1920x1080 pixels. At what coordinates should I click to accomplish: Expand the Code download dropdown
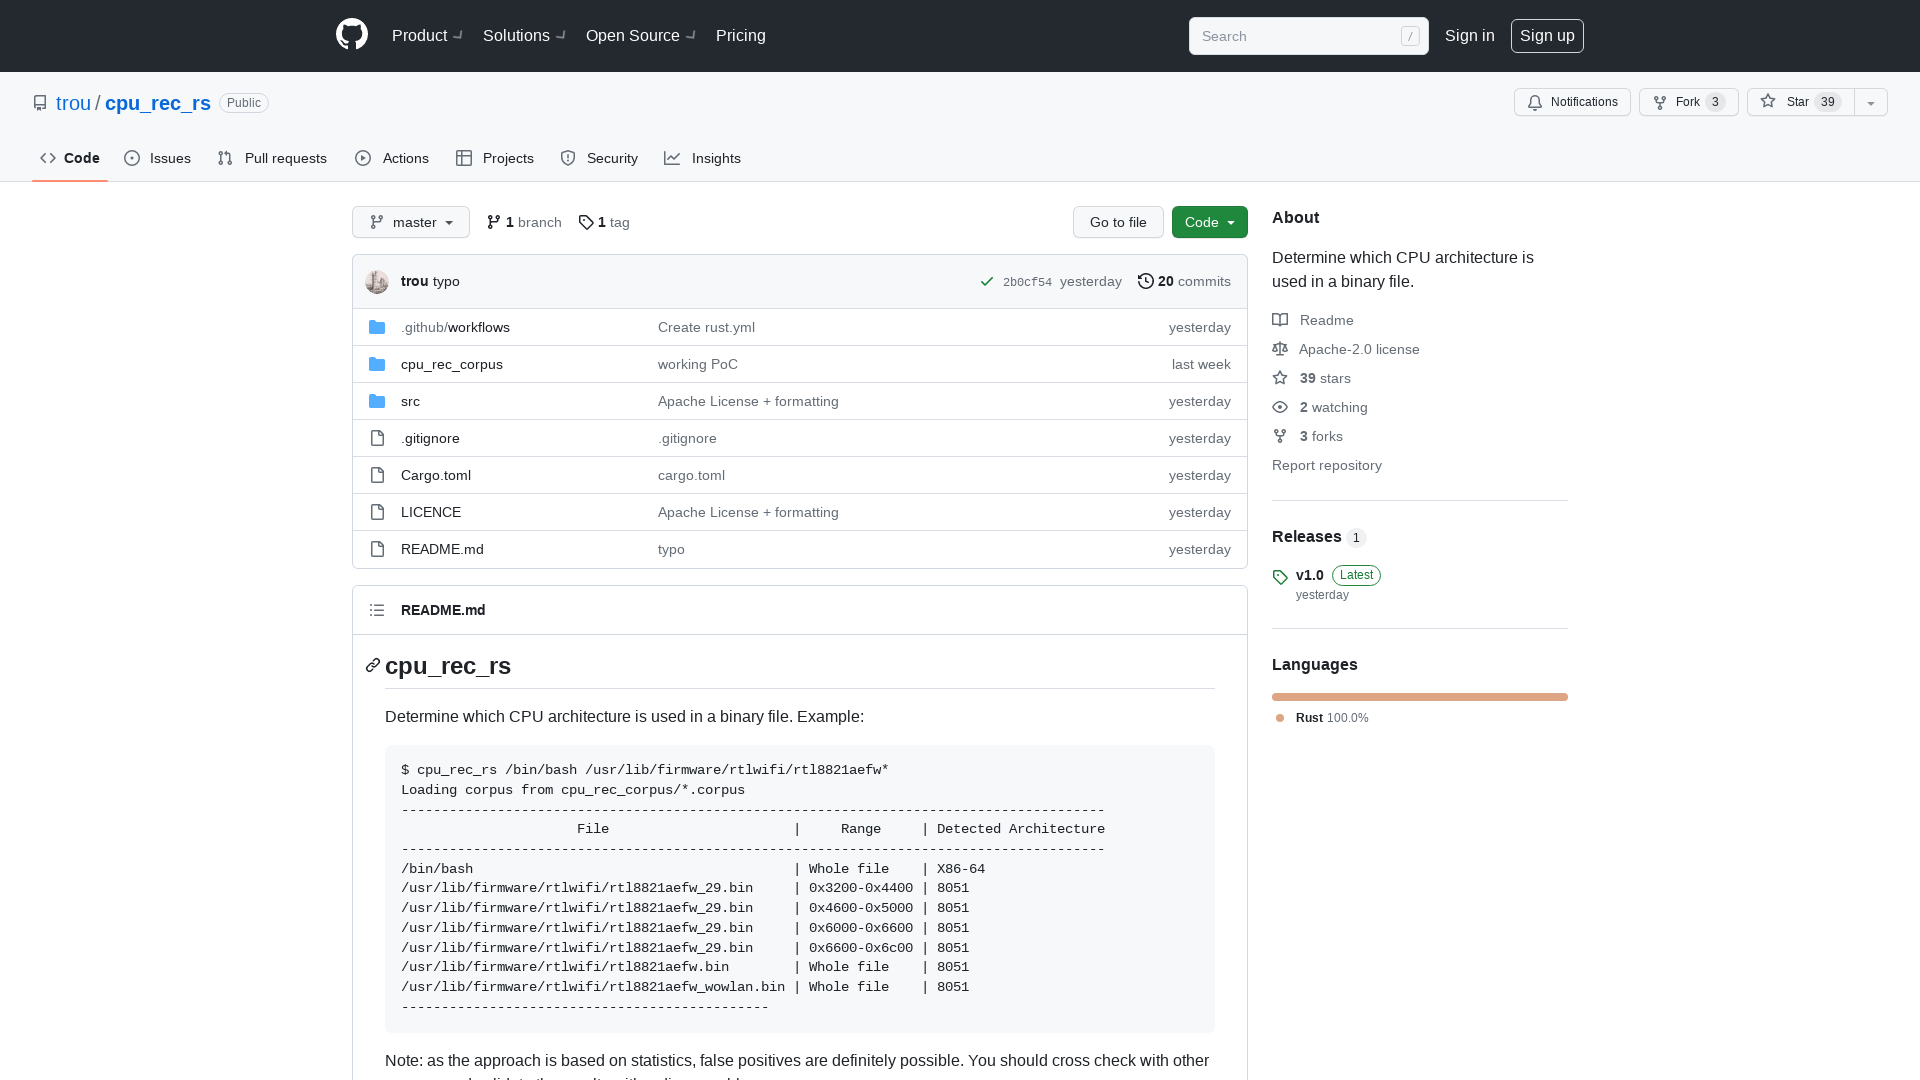pos(1209,220)
